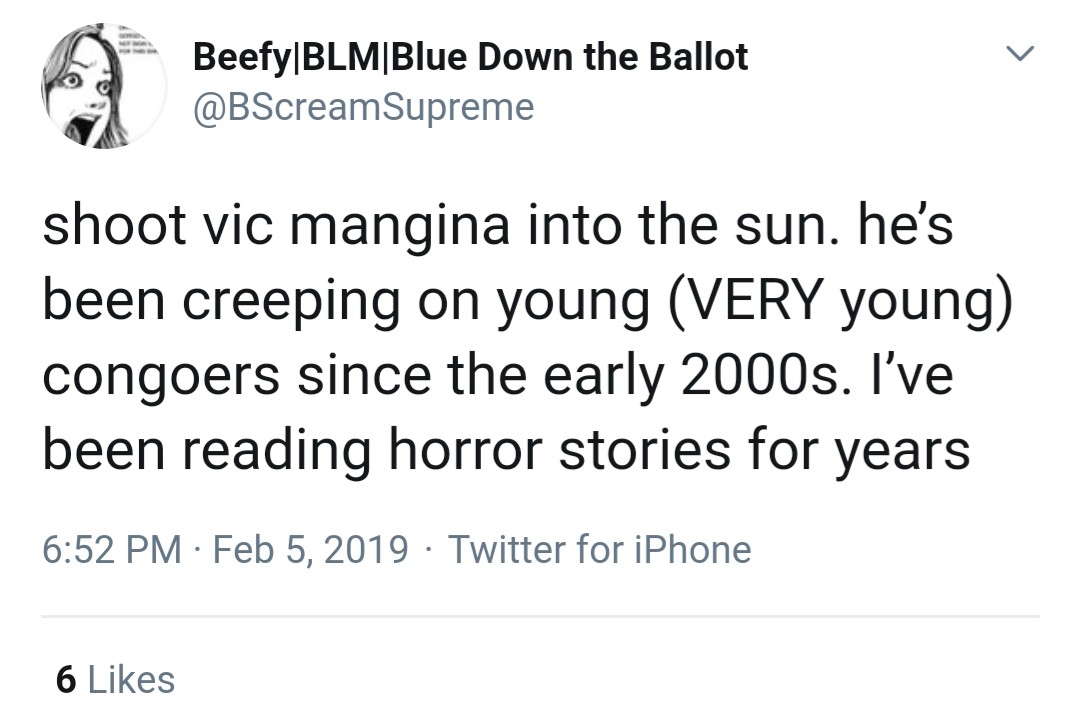Click the number 6 beside Likes
Viewport: 1080px width, 720px height.
tap(66, 679)
